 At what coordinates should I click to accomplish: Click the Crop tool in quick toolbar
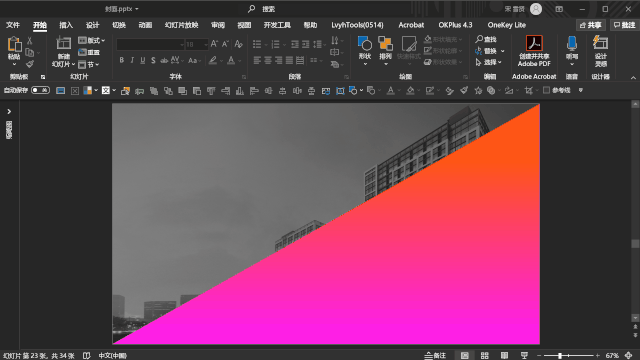coord(529,91)
